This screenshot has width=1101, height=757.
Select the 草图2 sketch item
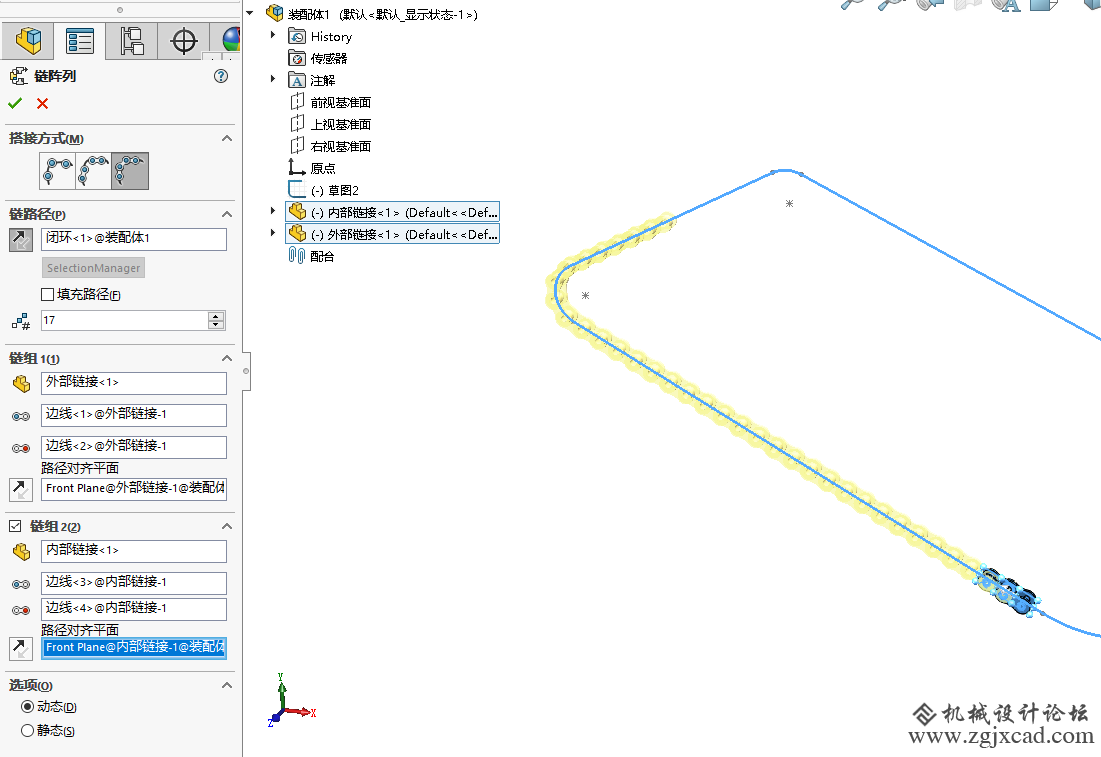[x=324, y=190]
